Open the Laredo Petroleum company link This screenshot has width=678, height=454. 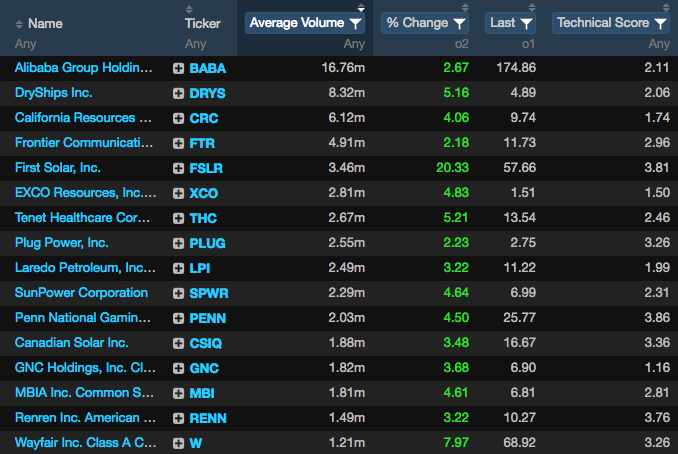coord(85,268)
